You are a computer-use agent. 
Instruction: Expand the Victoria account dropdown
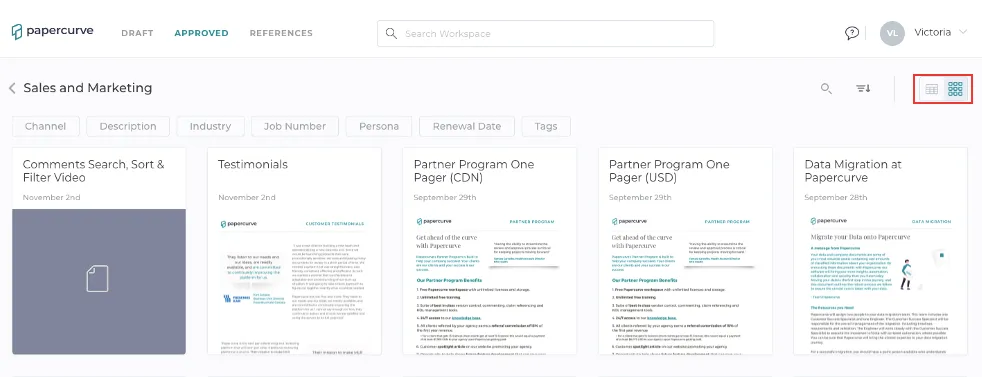pyautogui.click(x=963, y=33)
